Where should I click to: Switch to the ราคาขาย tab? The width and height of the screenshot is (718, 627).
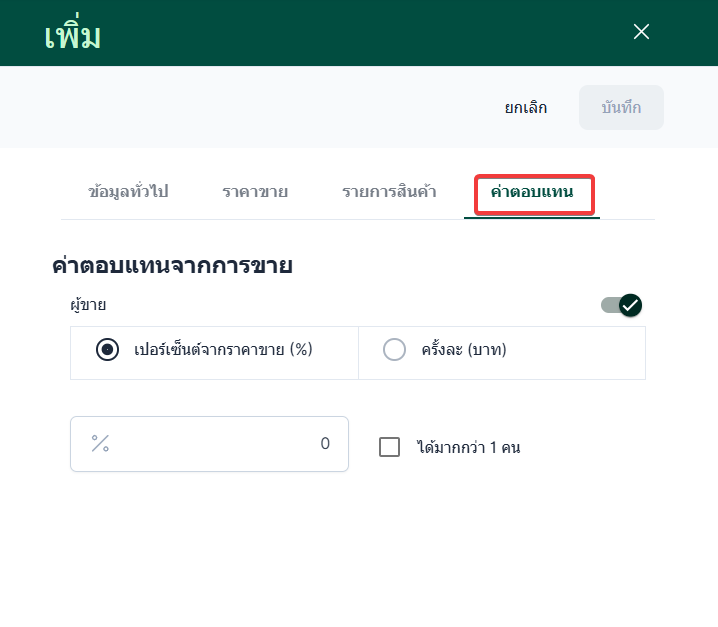pos(255,192)
